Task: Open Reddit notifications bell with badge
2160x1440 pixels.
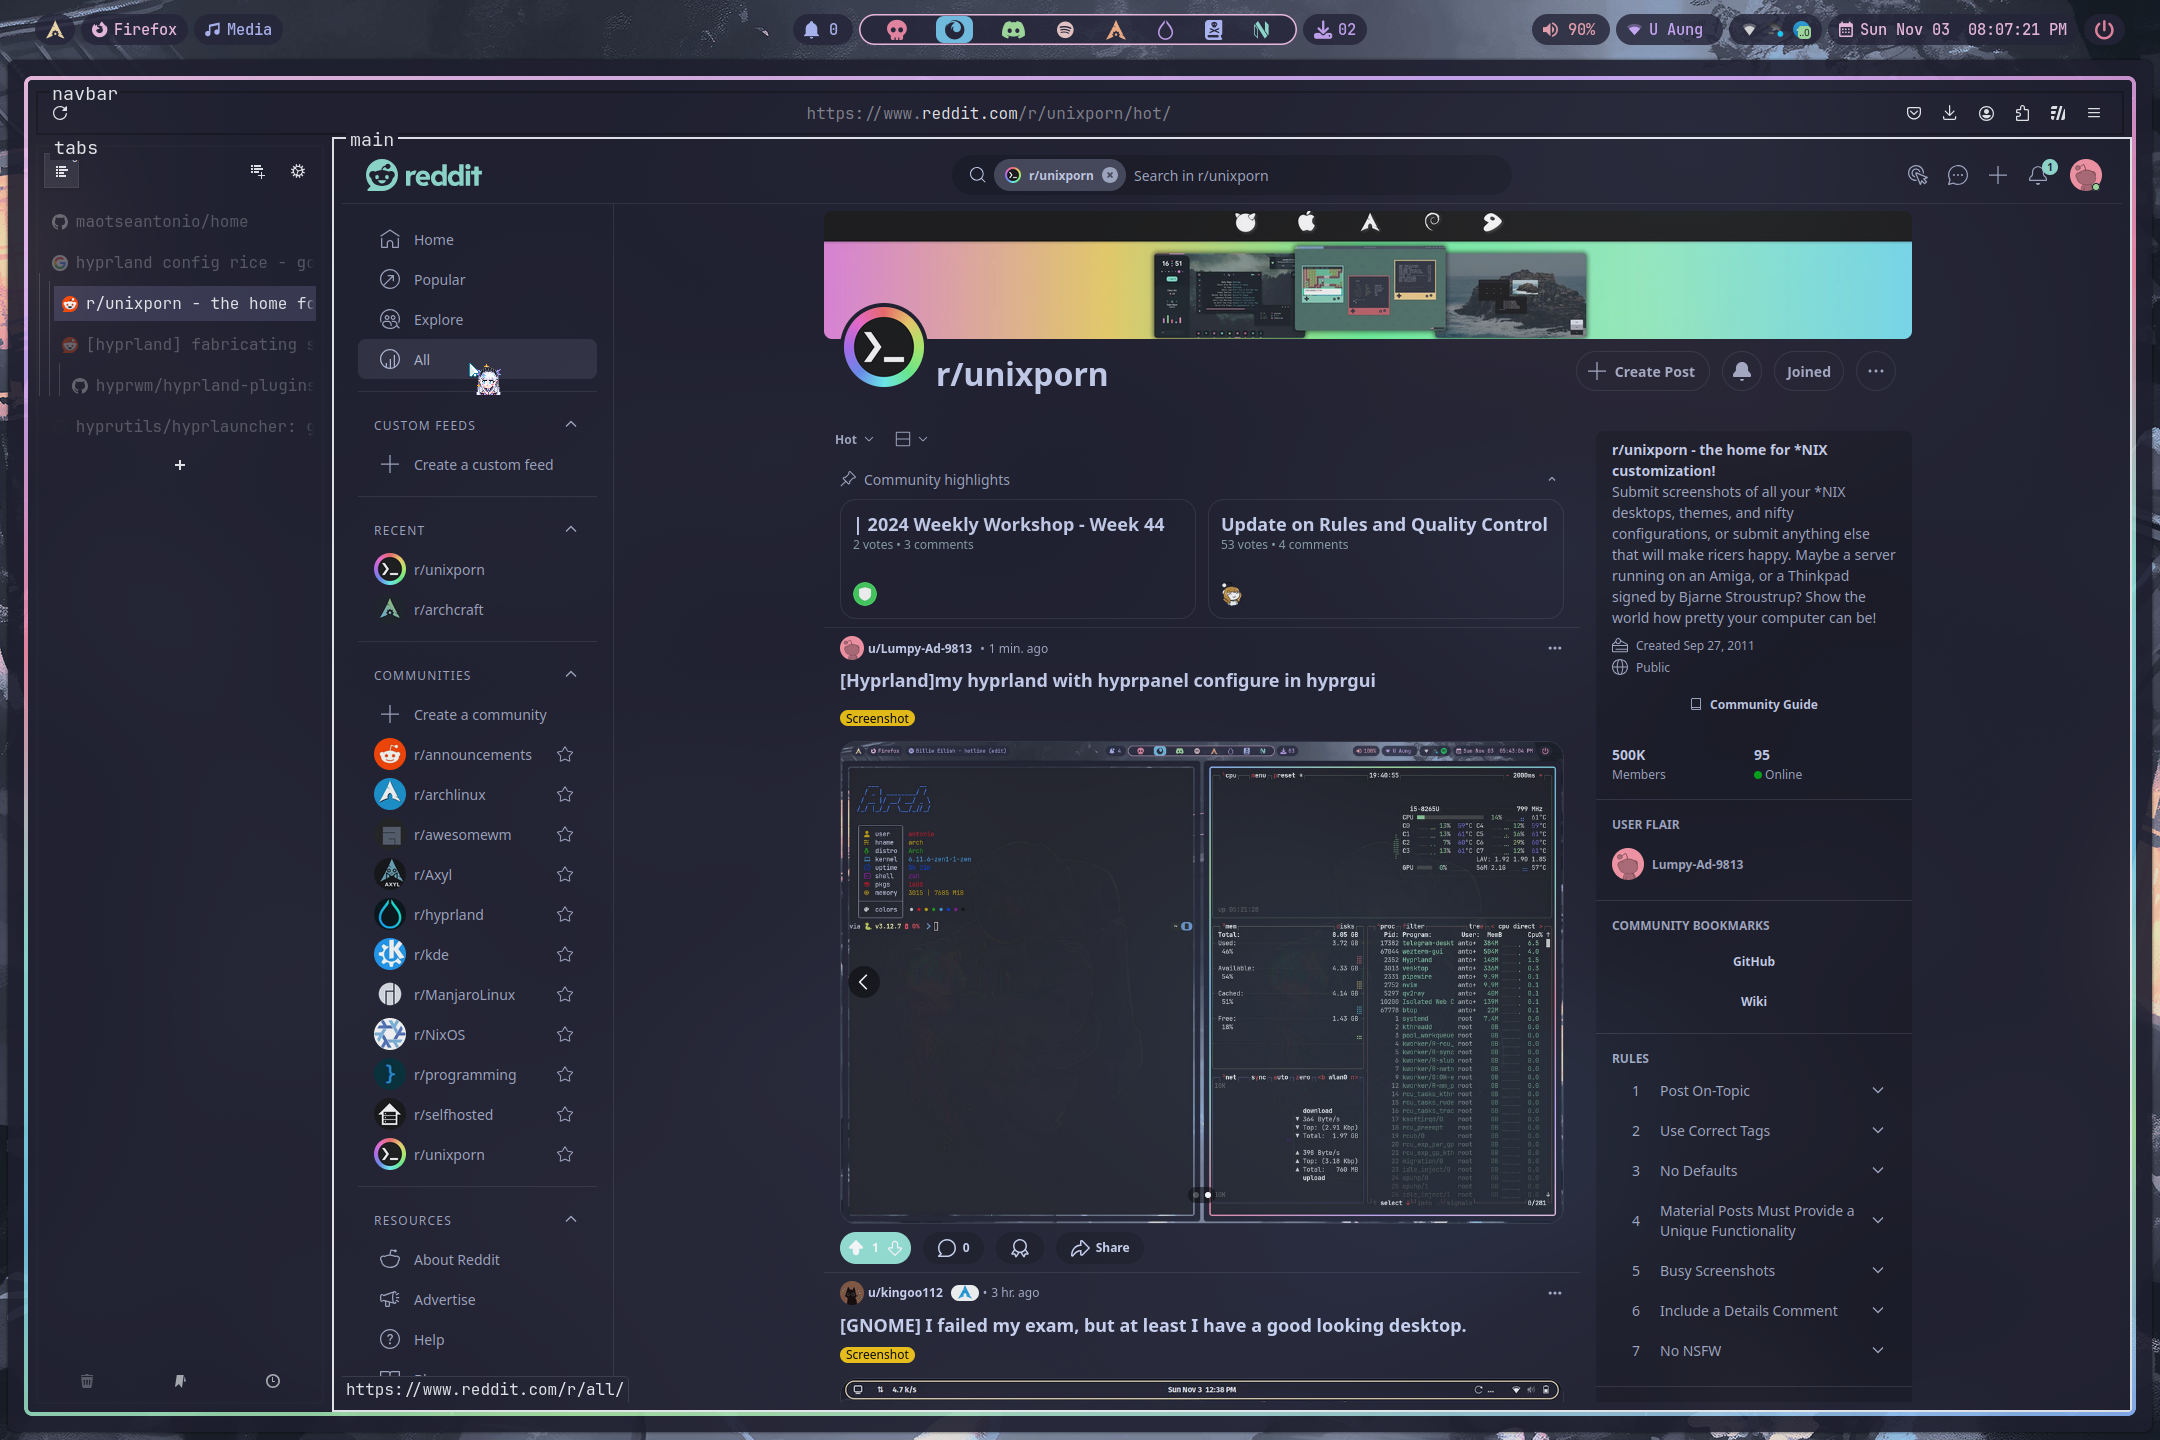Action: [2038, 175]
